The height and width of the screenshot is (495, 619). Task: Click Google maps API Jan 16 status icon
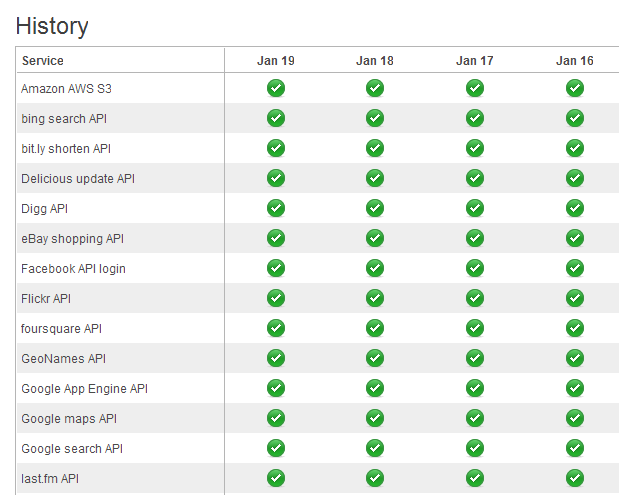(x=575, y=418)
